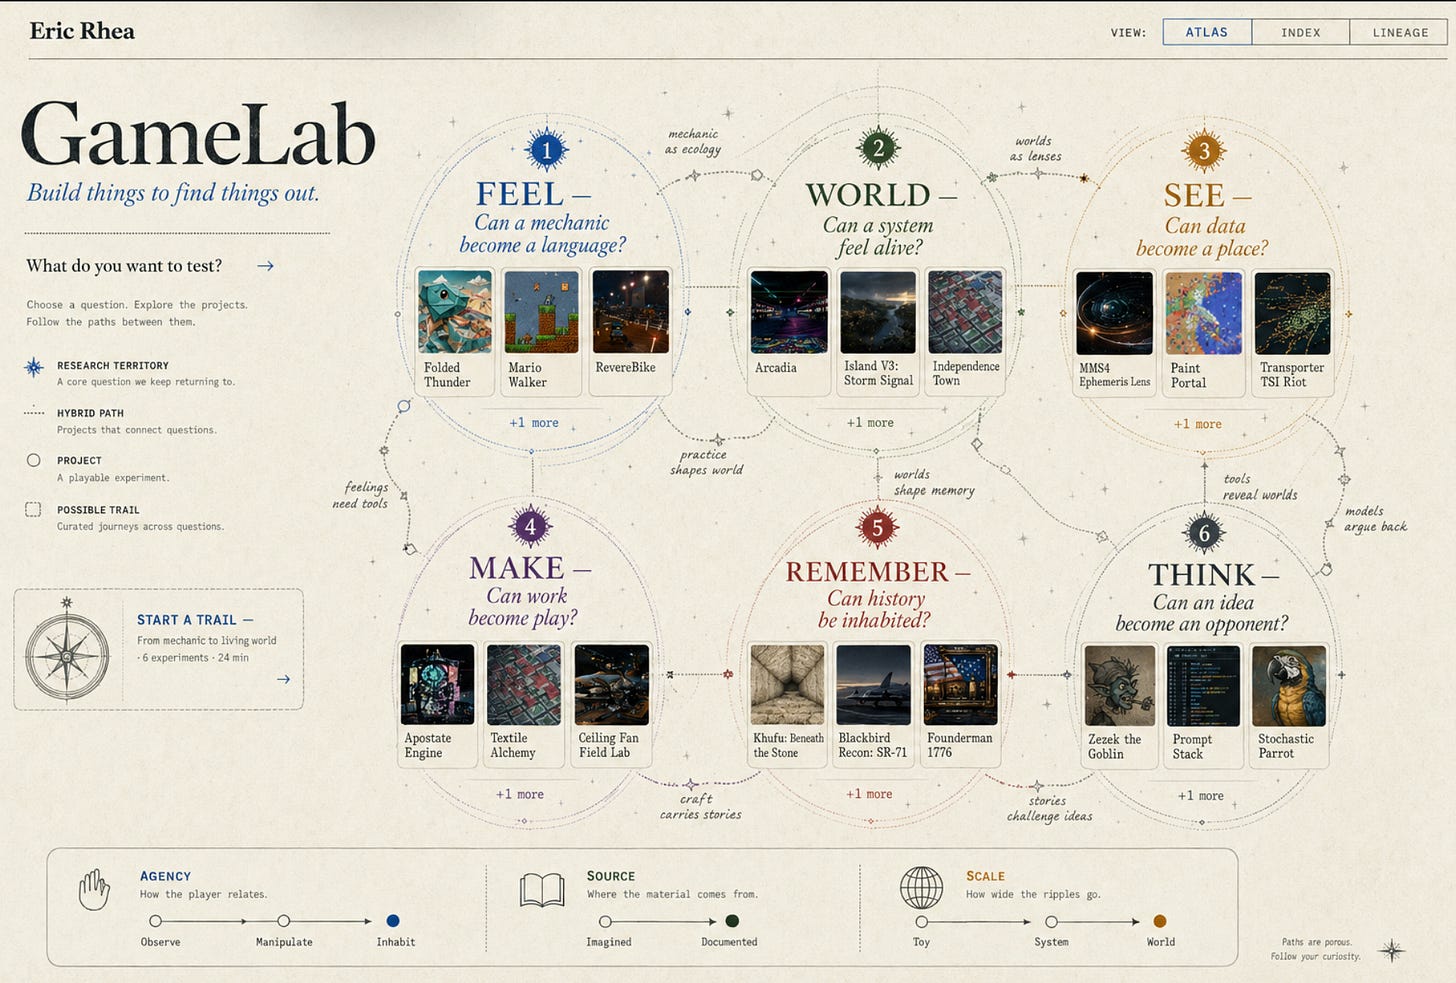Viewport: 1456px width, 983px height.
Task: Select the System scale option
Action: 1051,921
